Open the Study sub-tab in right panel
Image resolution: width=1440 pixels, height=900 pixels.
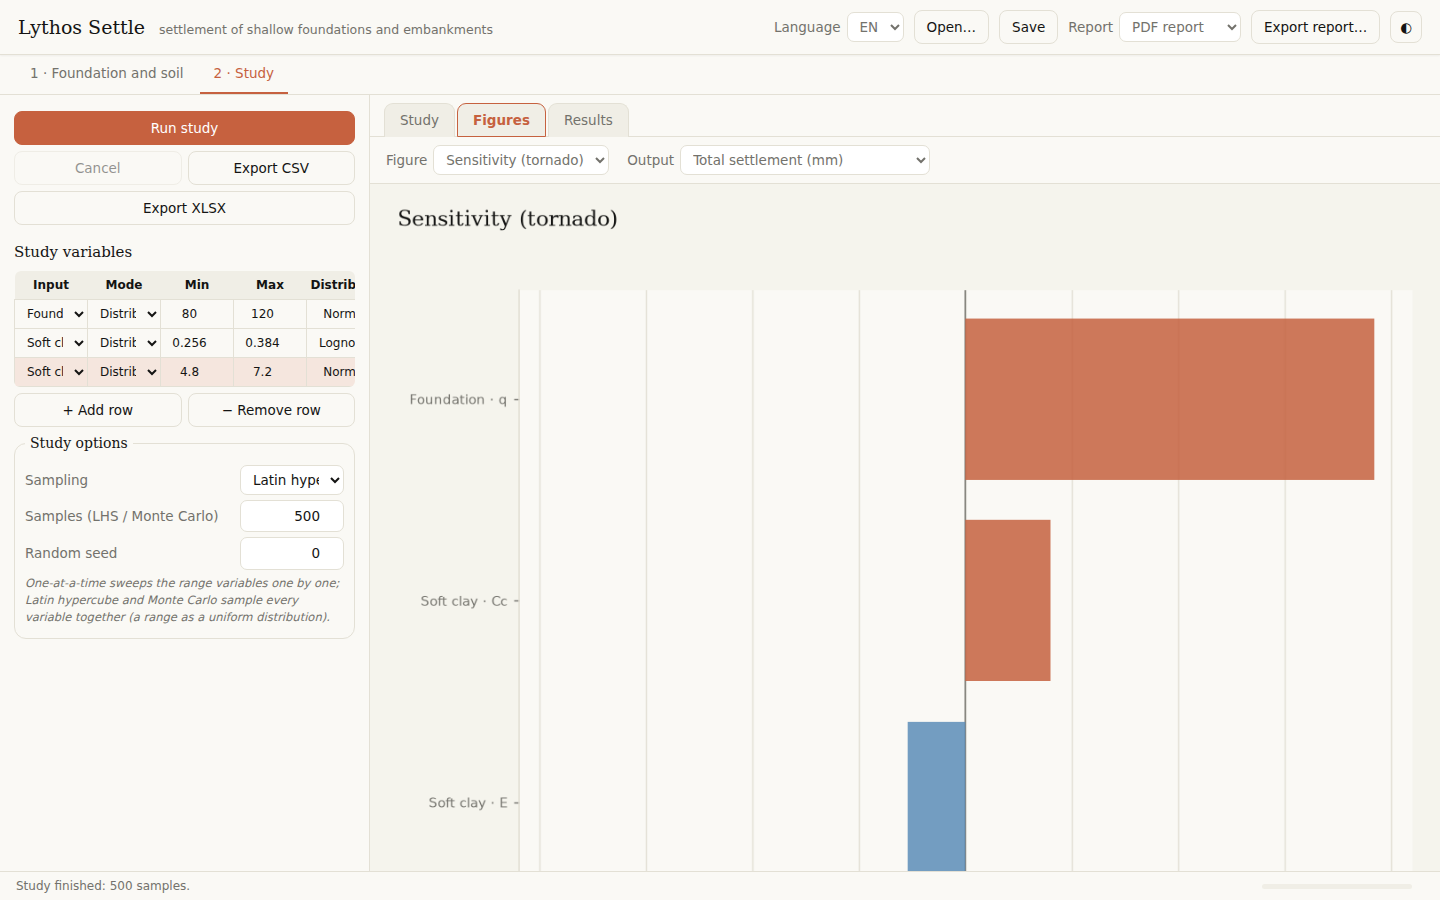pos(419,120)
